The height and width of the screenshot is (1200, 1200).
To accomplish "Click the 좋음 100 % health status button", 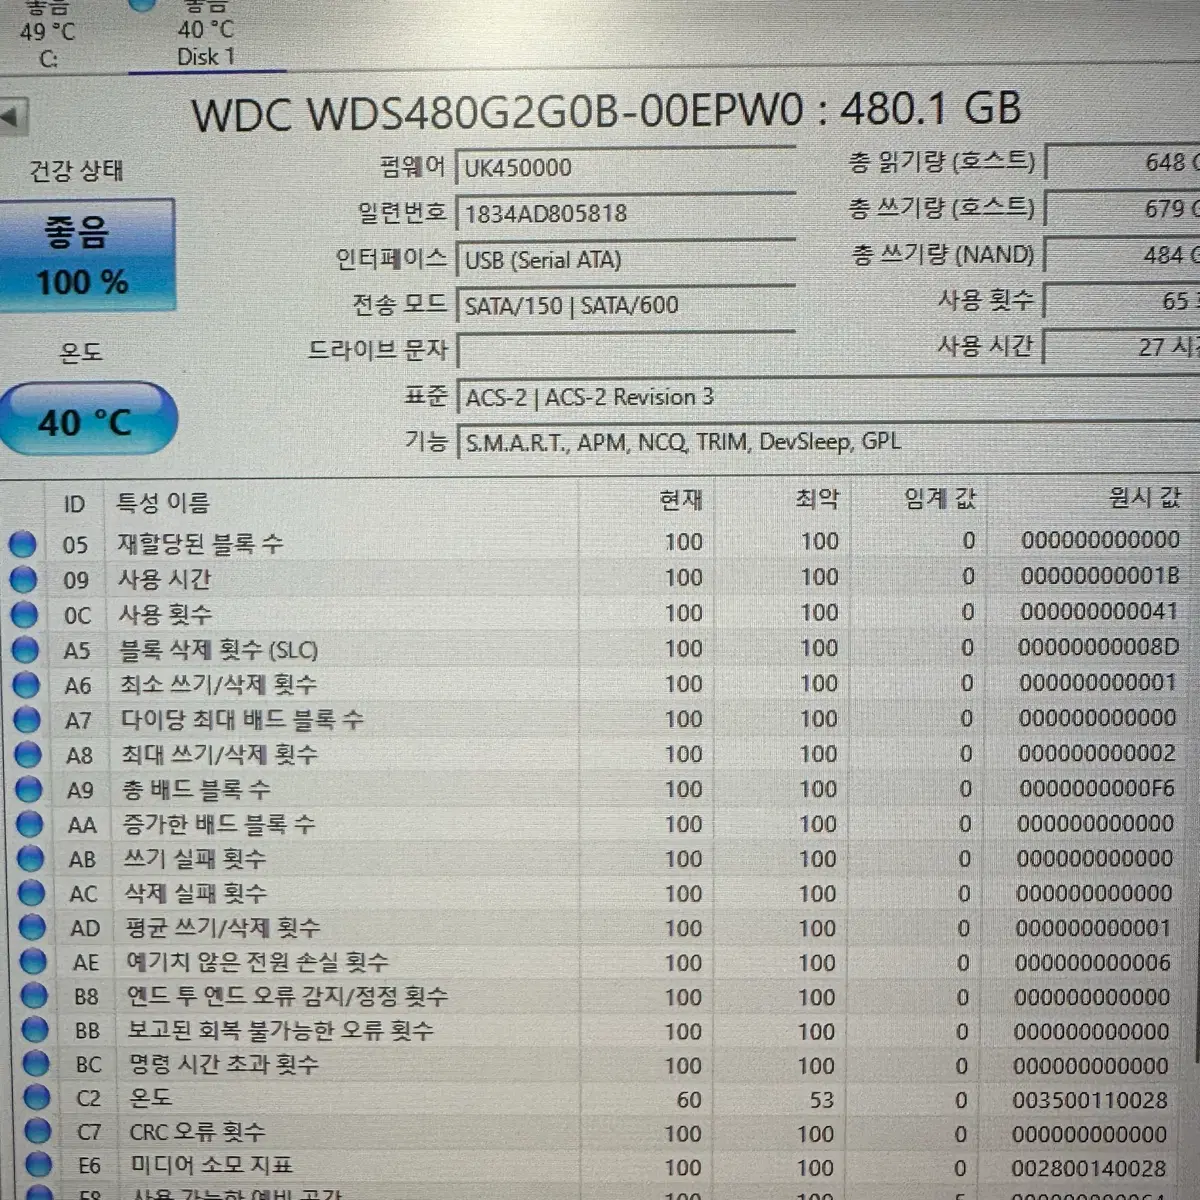I will click(x=86, y=255).
